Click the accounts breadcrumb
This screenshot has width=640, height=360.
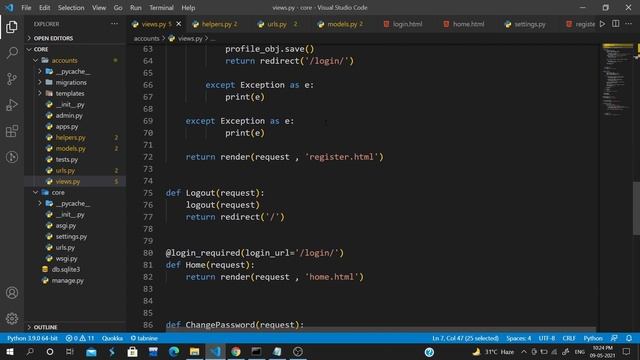(147, 38)
